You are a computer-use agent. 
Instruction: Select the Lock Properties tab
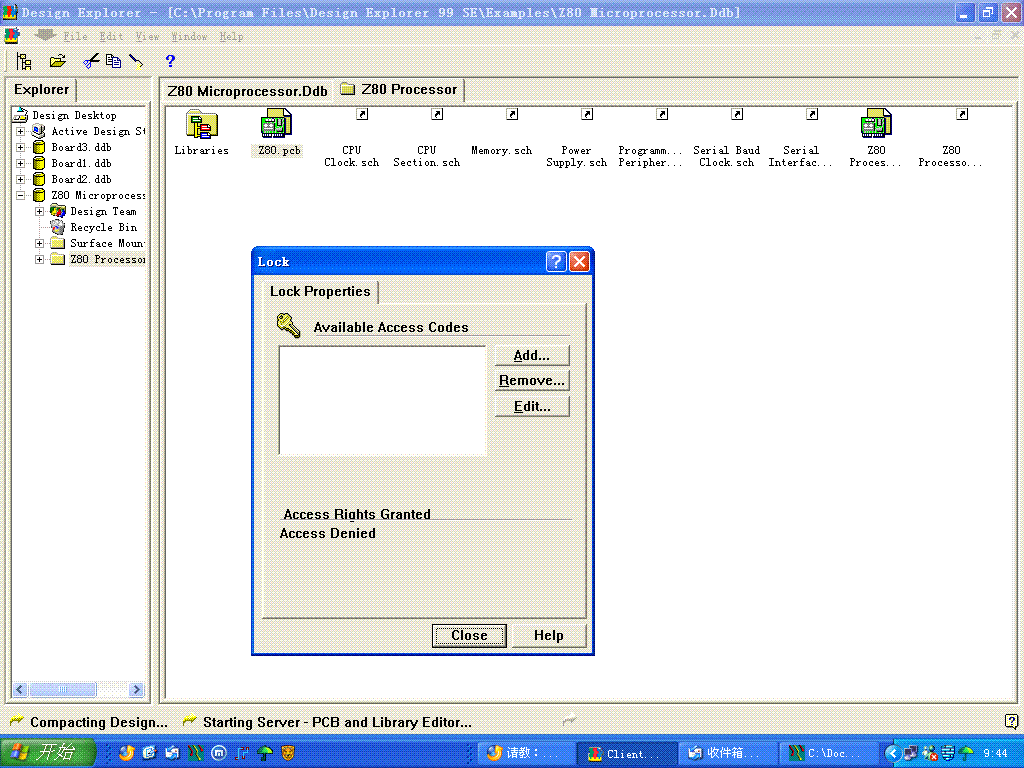[x=320, y=291]
